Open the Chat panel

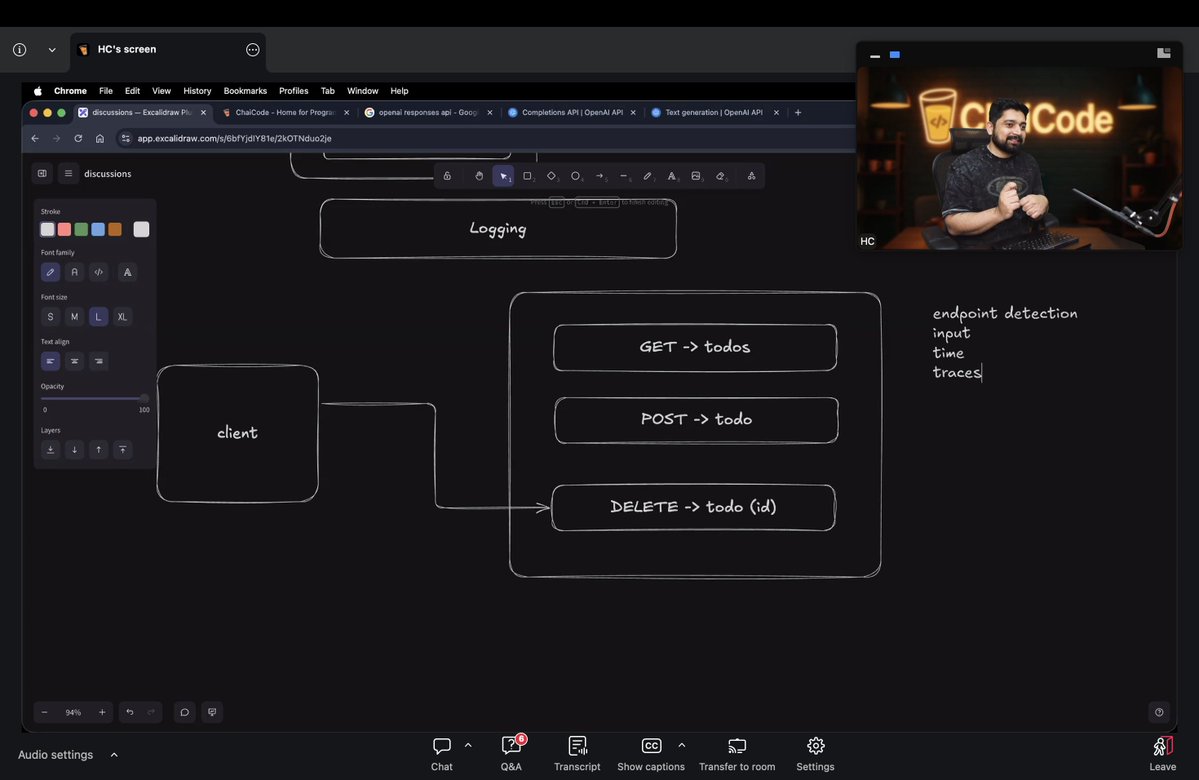pos(442,754)
